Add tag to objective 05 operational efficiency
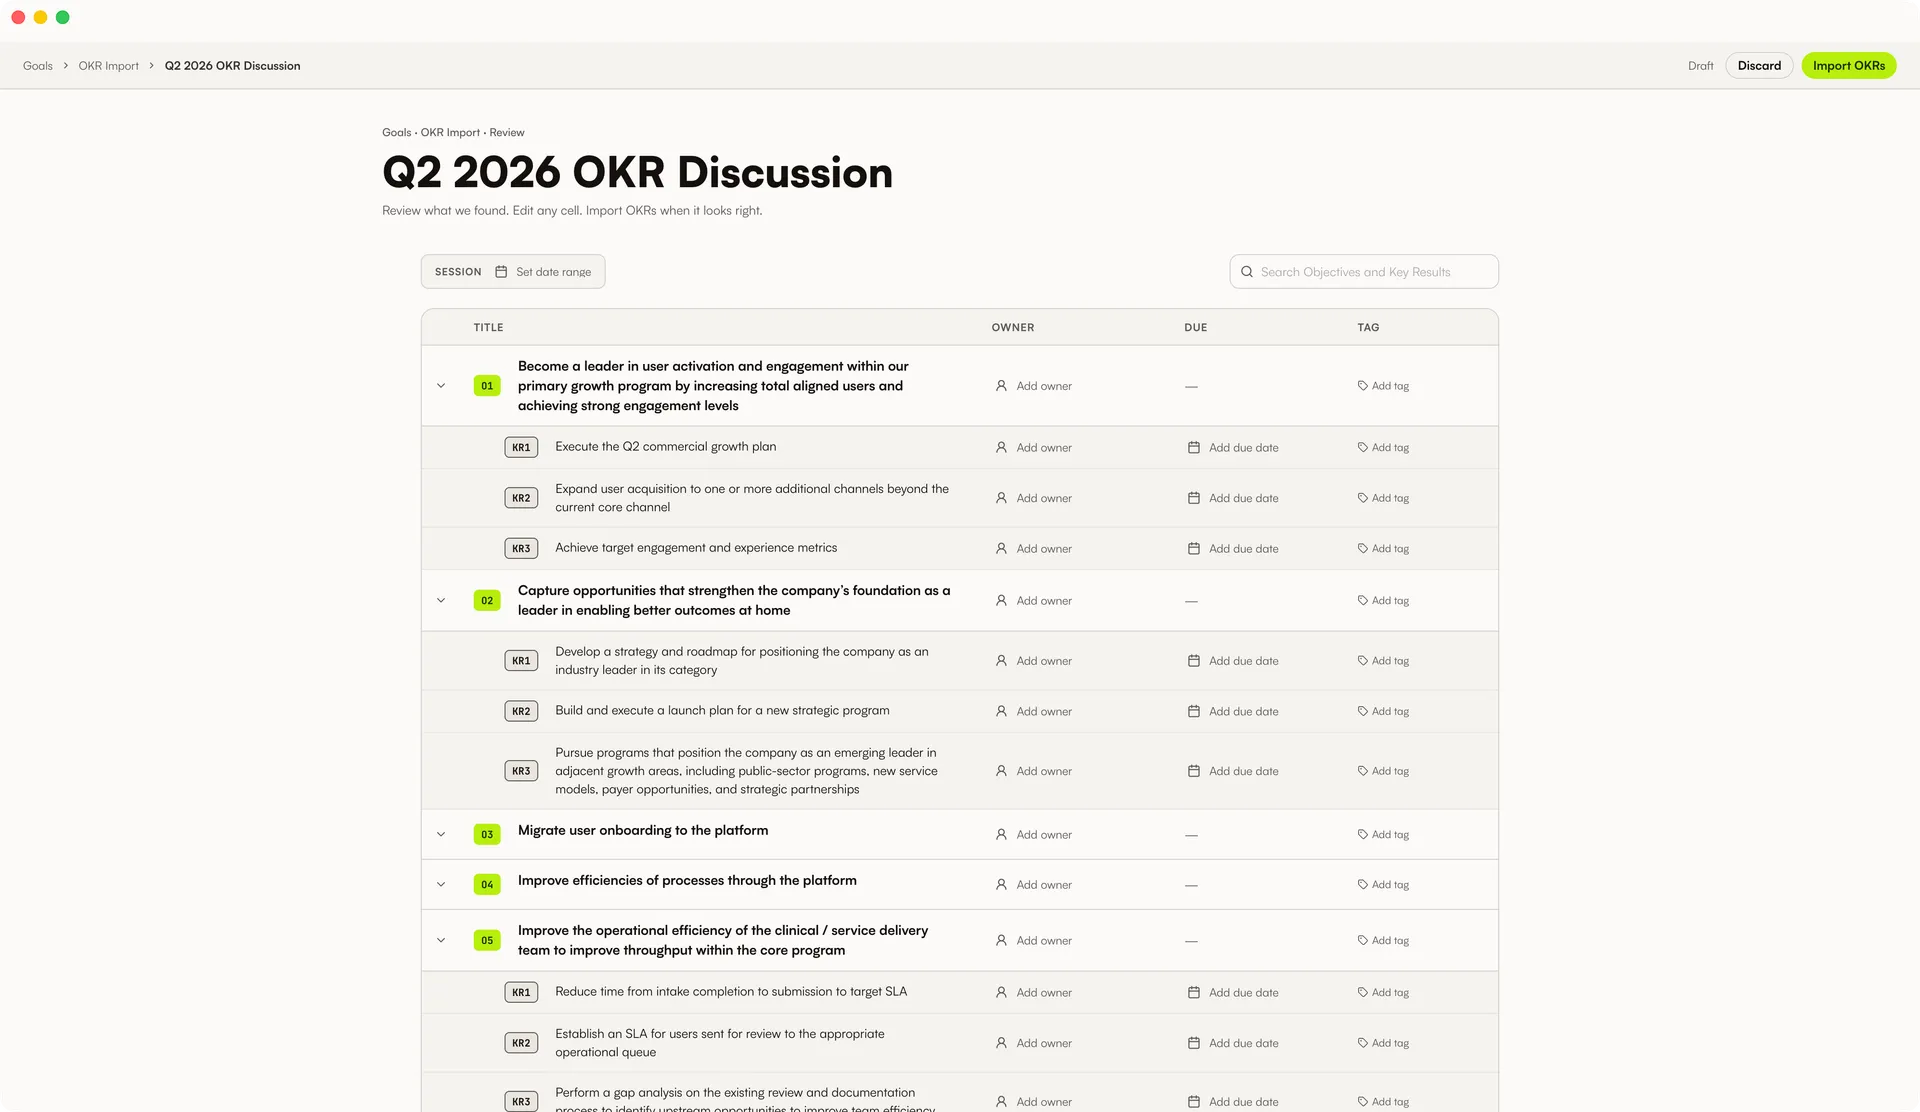The height and width of the screenshot is (1112, 1920). [1383, 941]
